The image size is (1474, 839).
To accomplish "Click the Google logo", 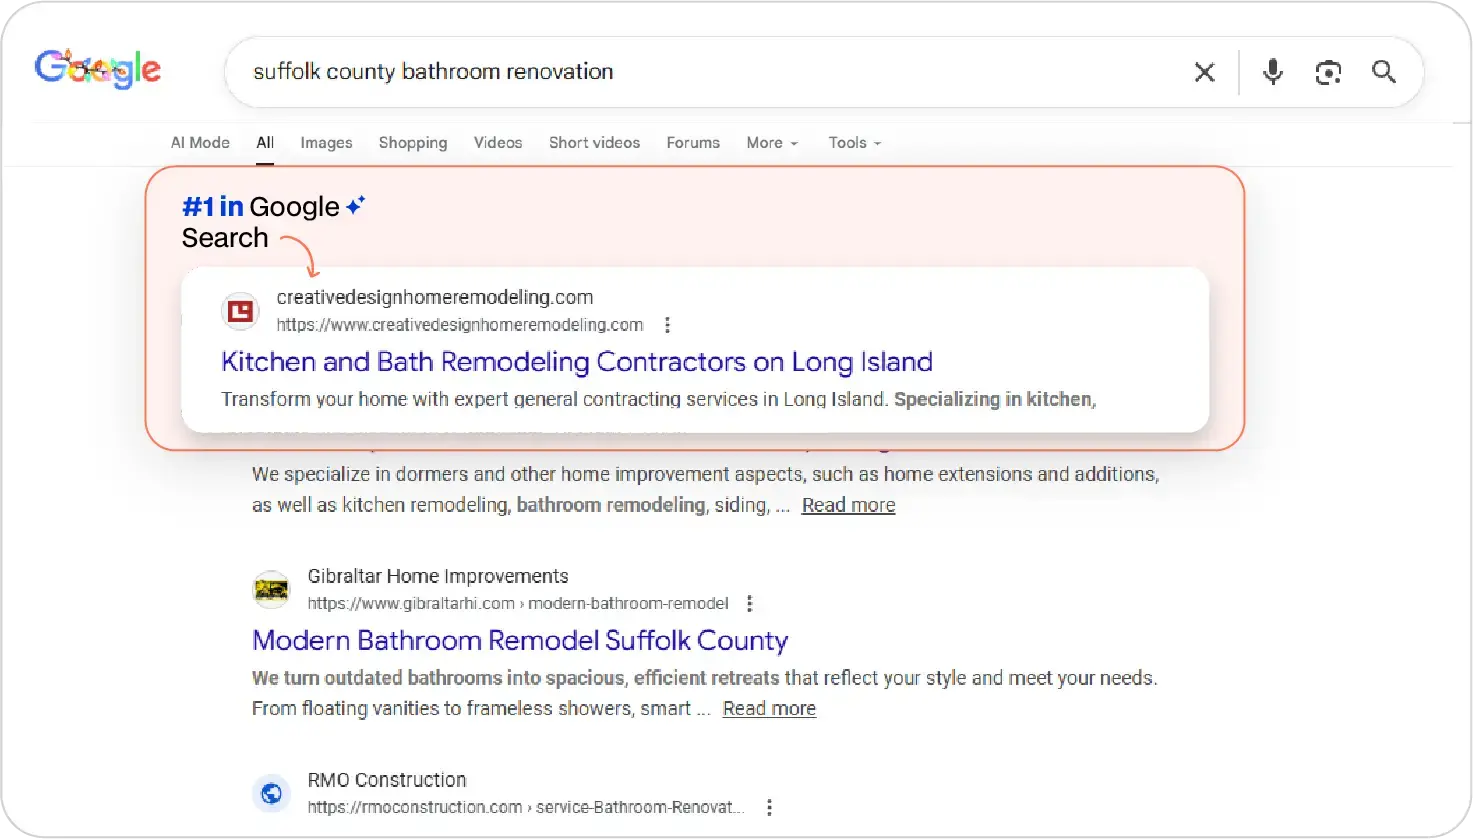I will click(x=97, y=69).
